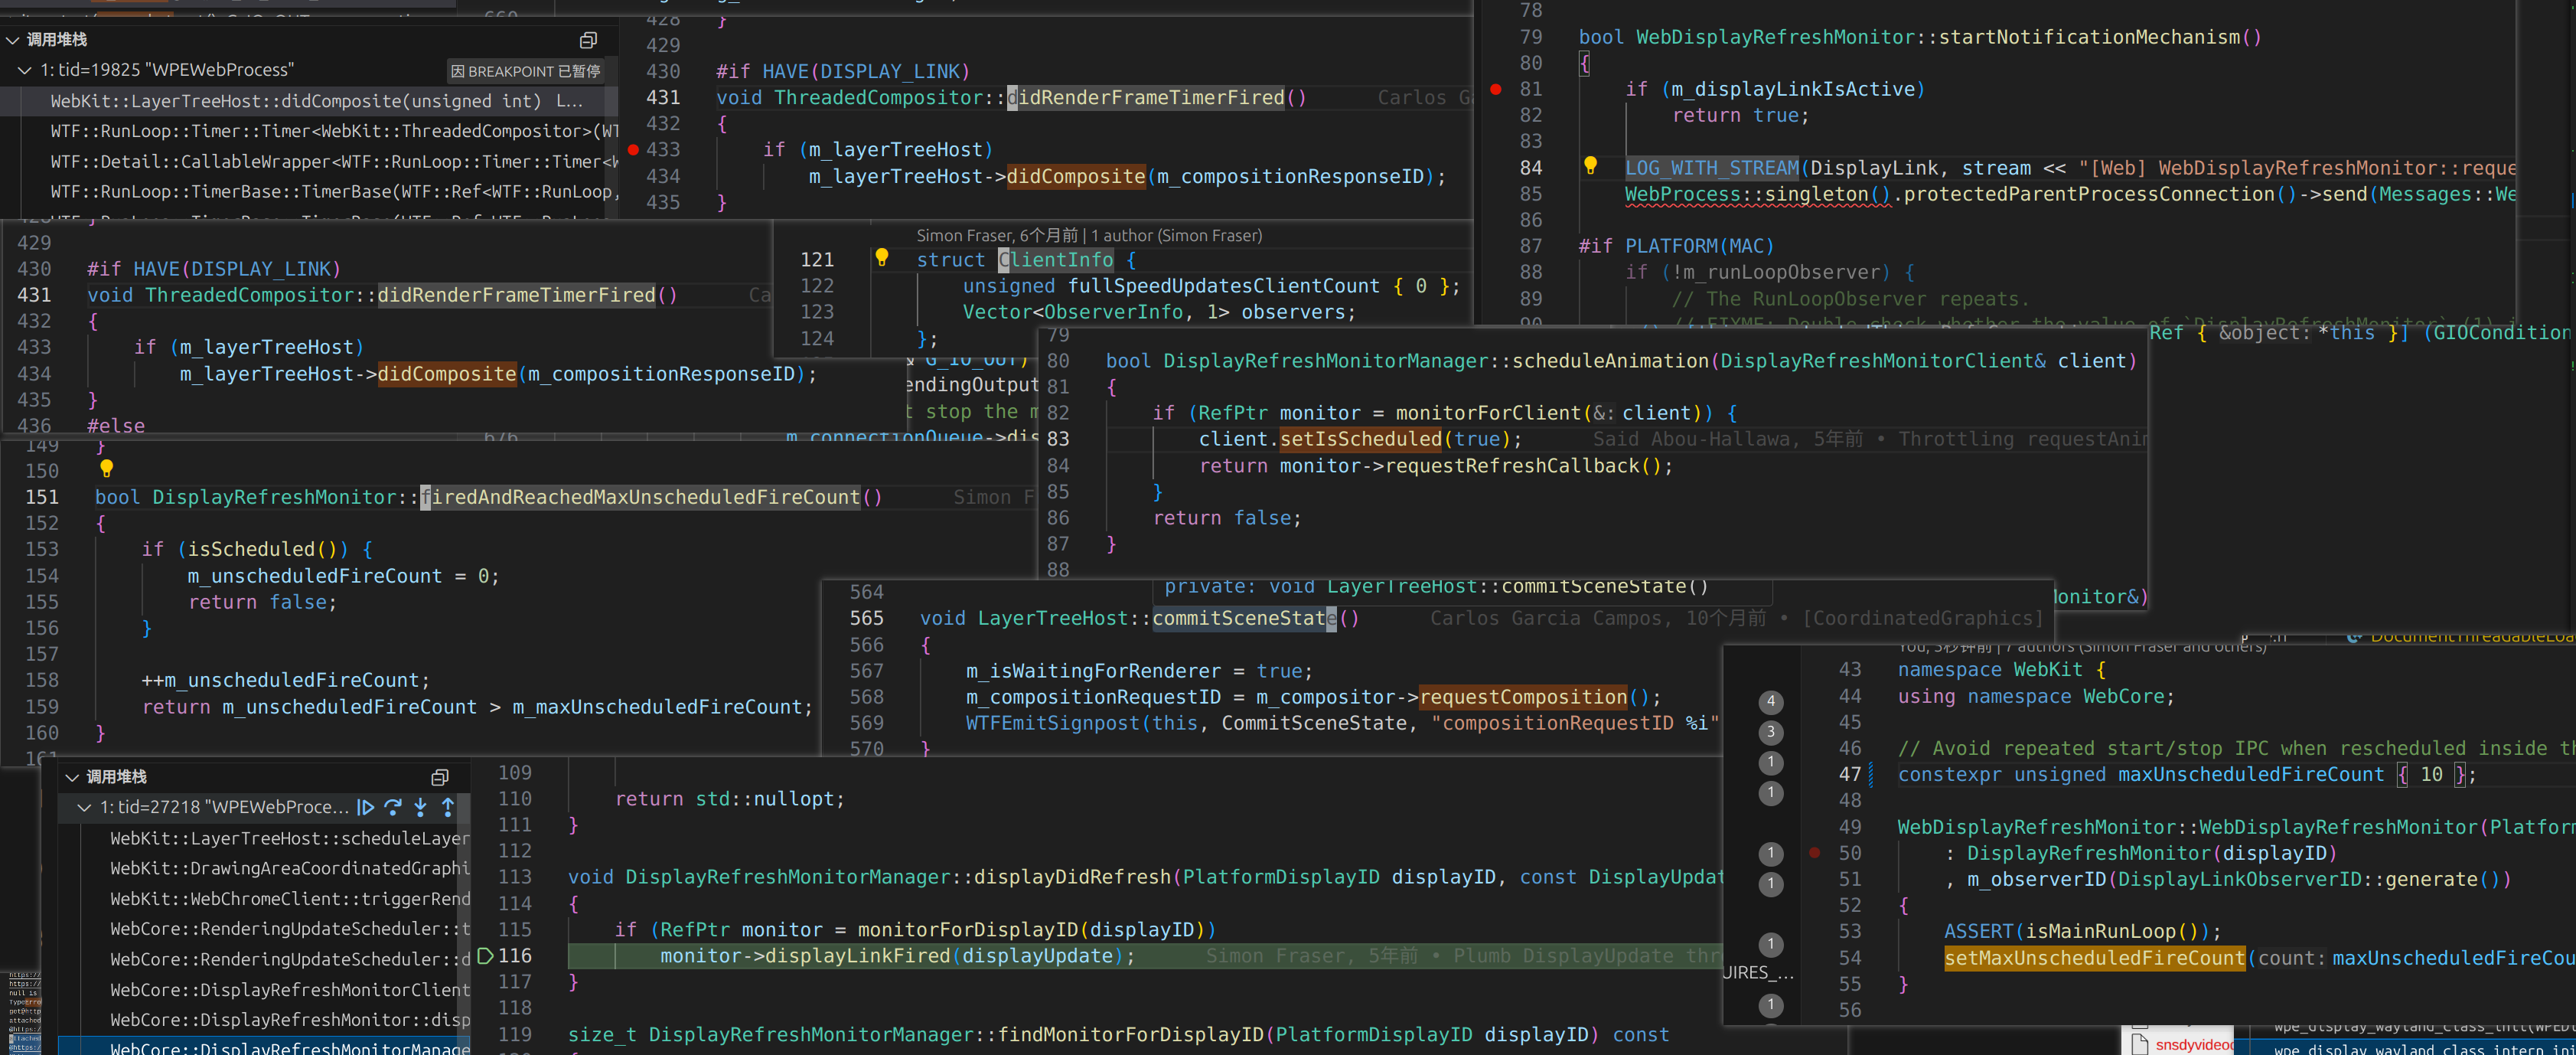The image size is (2576, 1055).
Task: Click lightbulb next to struct ClientInfo line 121
Action: click(x=881, y=257)
